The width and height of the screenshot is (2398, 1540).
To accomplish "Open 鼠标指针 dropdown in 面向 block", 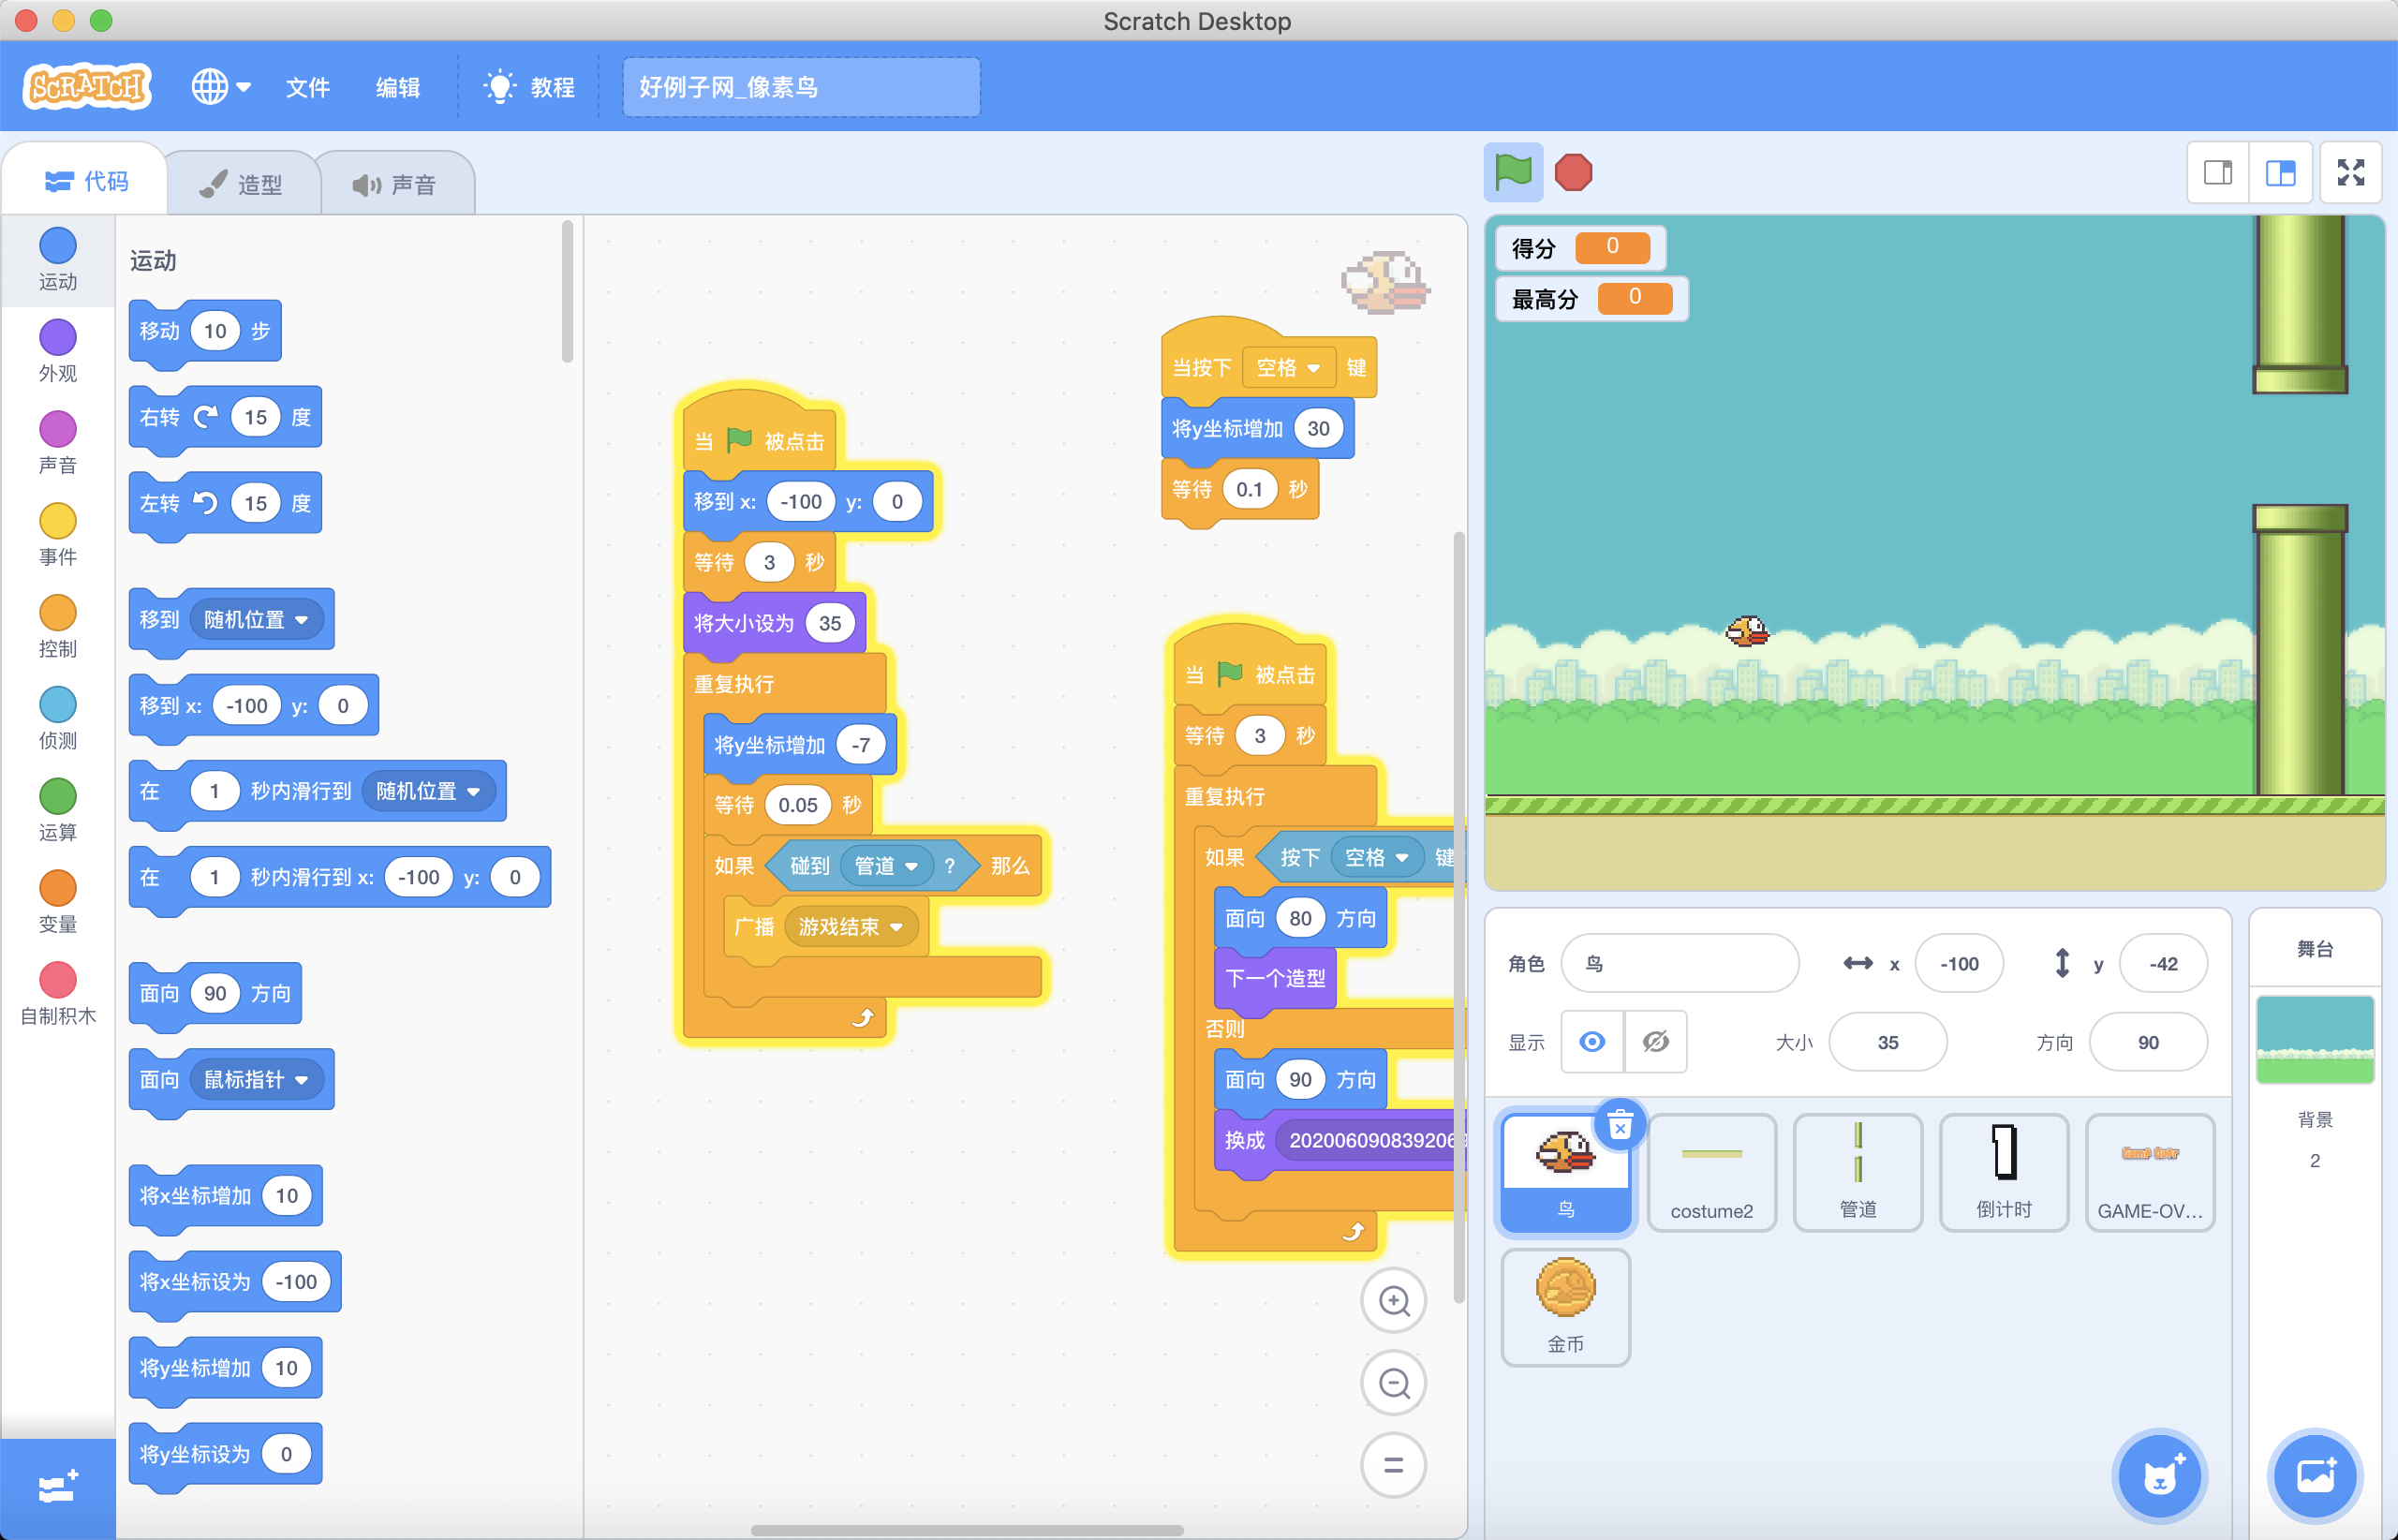I will 256,1079.
